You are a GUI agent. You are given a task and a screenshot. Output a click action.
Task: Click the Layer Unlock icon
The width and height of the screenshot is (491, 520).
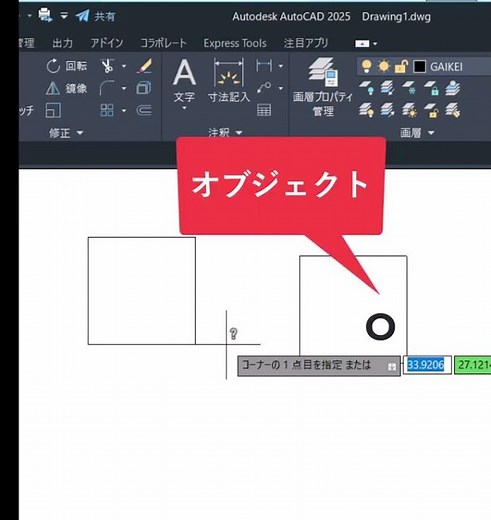tap(431, 110)
